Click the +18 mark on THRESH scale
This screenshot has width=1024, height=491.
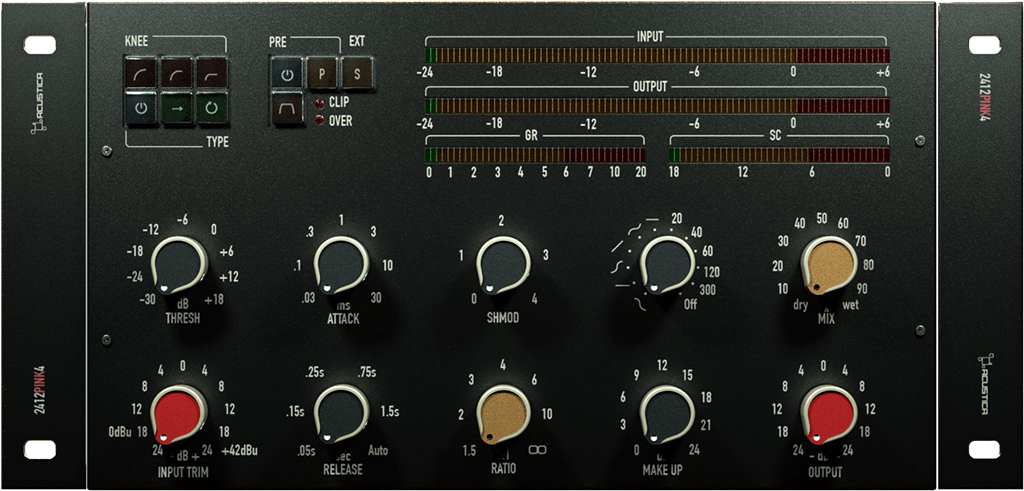[x=215, y=300]
